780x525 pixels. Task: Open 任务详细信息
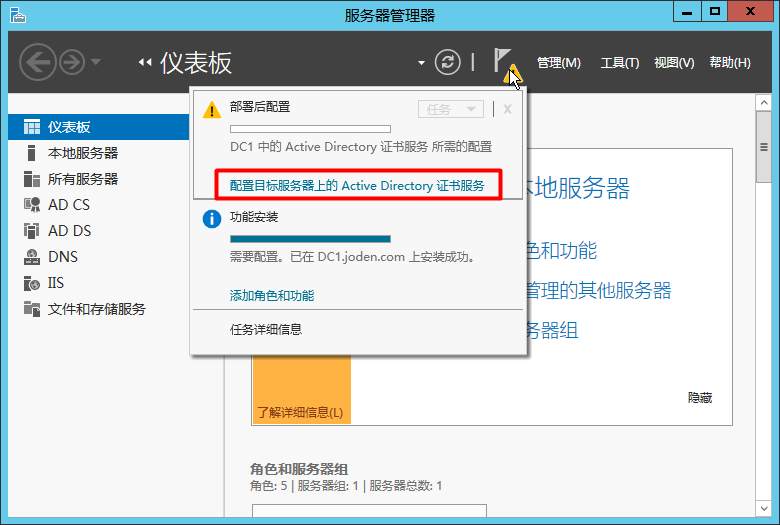tap(266, 329)
